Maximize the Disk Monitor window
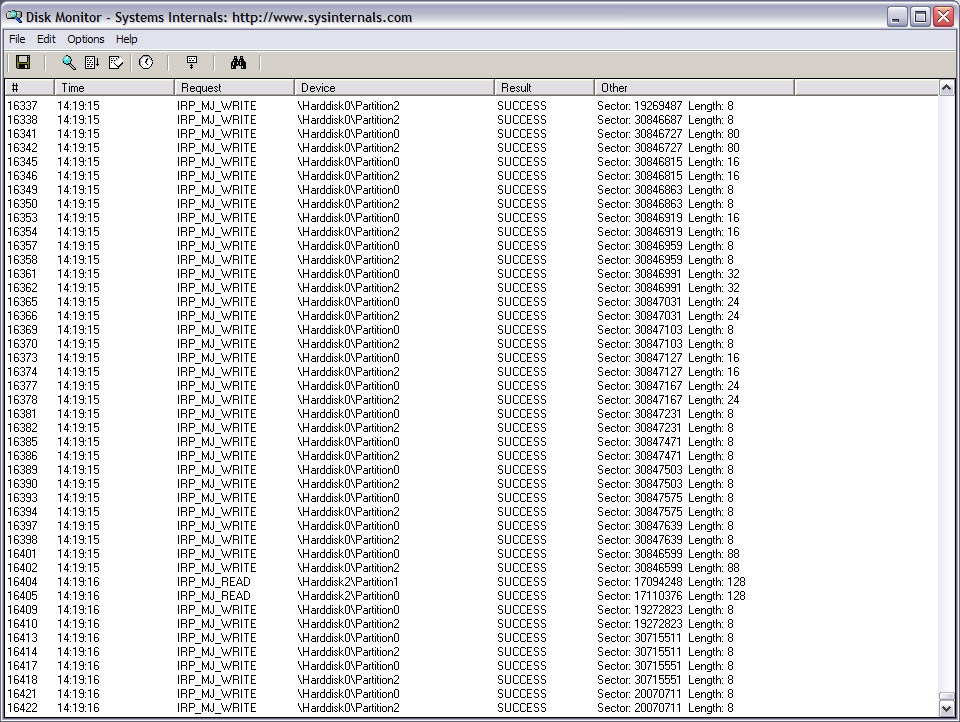Viewport: 960px width, 722px height. pos(920,17)
